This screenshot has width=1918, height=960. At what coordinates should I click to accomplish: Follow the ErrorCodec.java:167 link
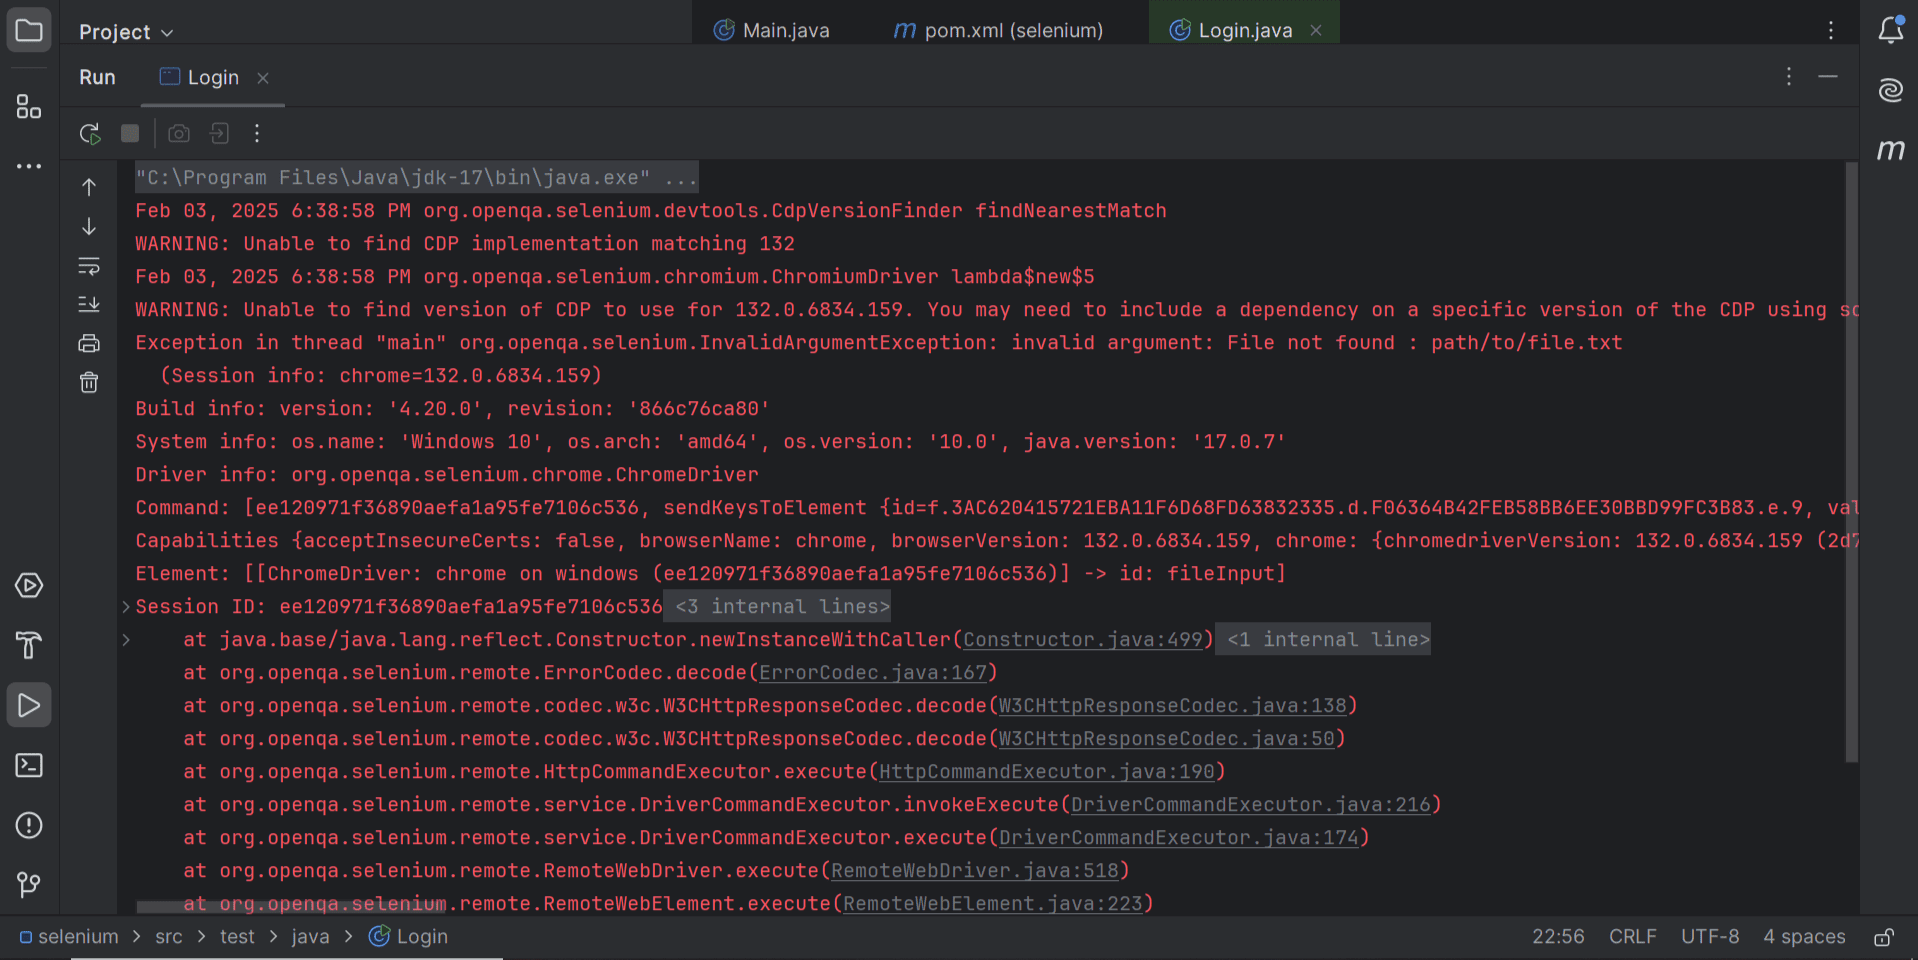click(x=874, y=672)
